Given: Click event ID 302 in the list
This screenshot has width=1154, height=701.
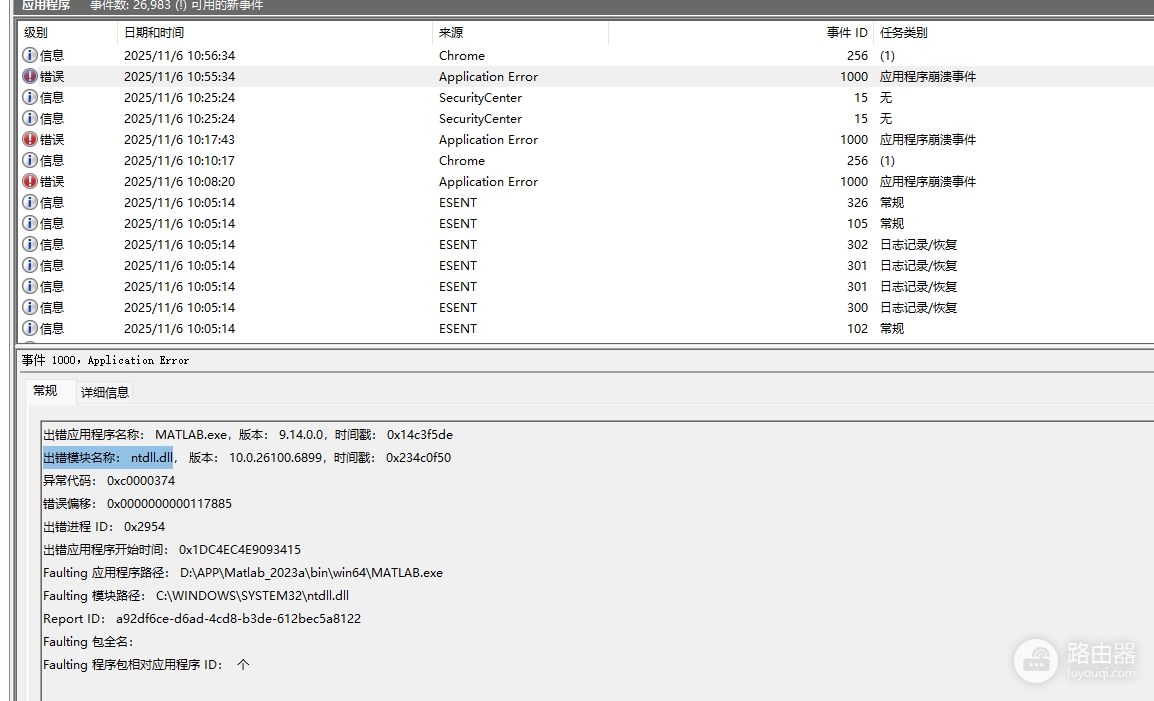Looking at the screenshot, I should pos(857,244).
